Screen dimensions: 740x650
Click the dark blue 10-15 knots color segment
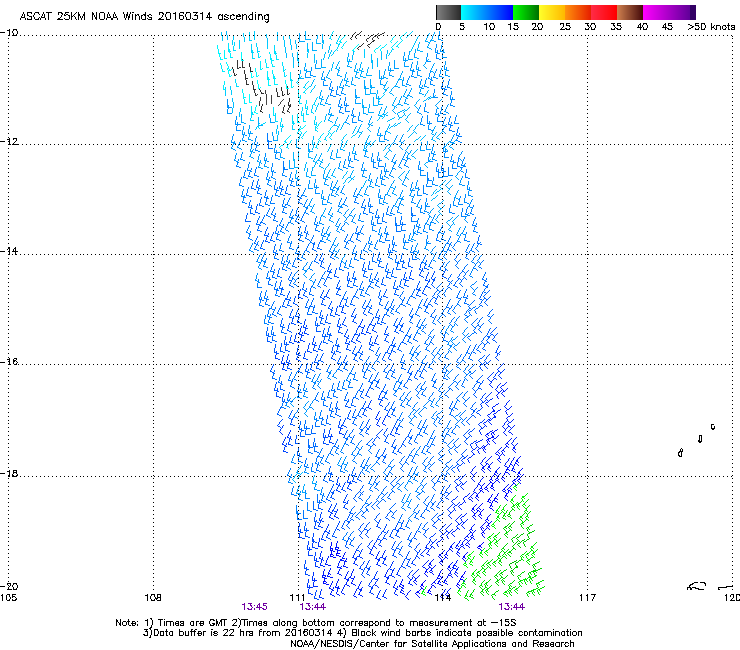(500, 12)
